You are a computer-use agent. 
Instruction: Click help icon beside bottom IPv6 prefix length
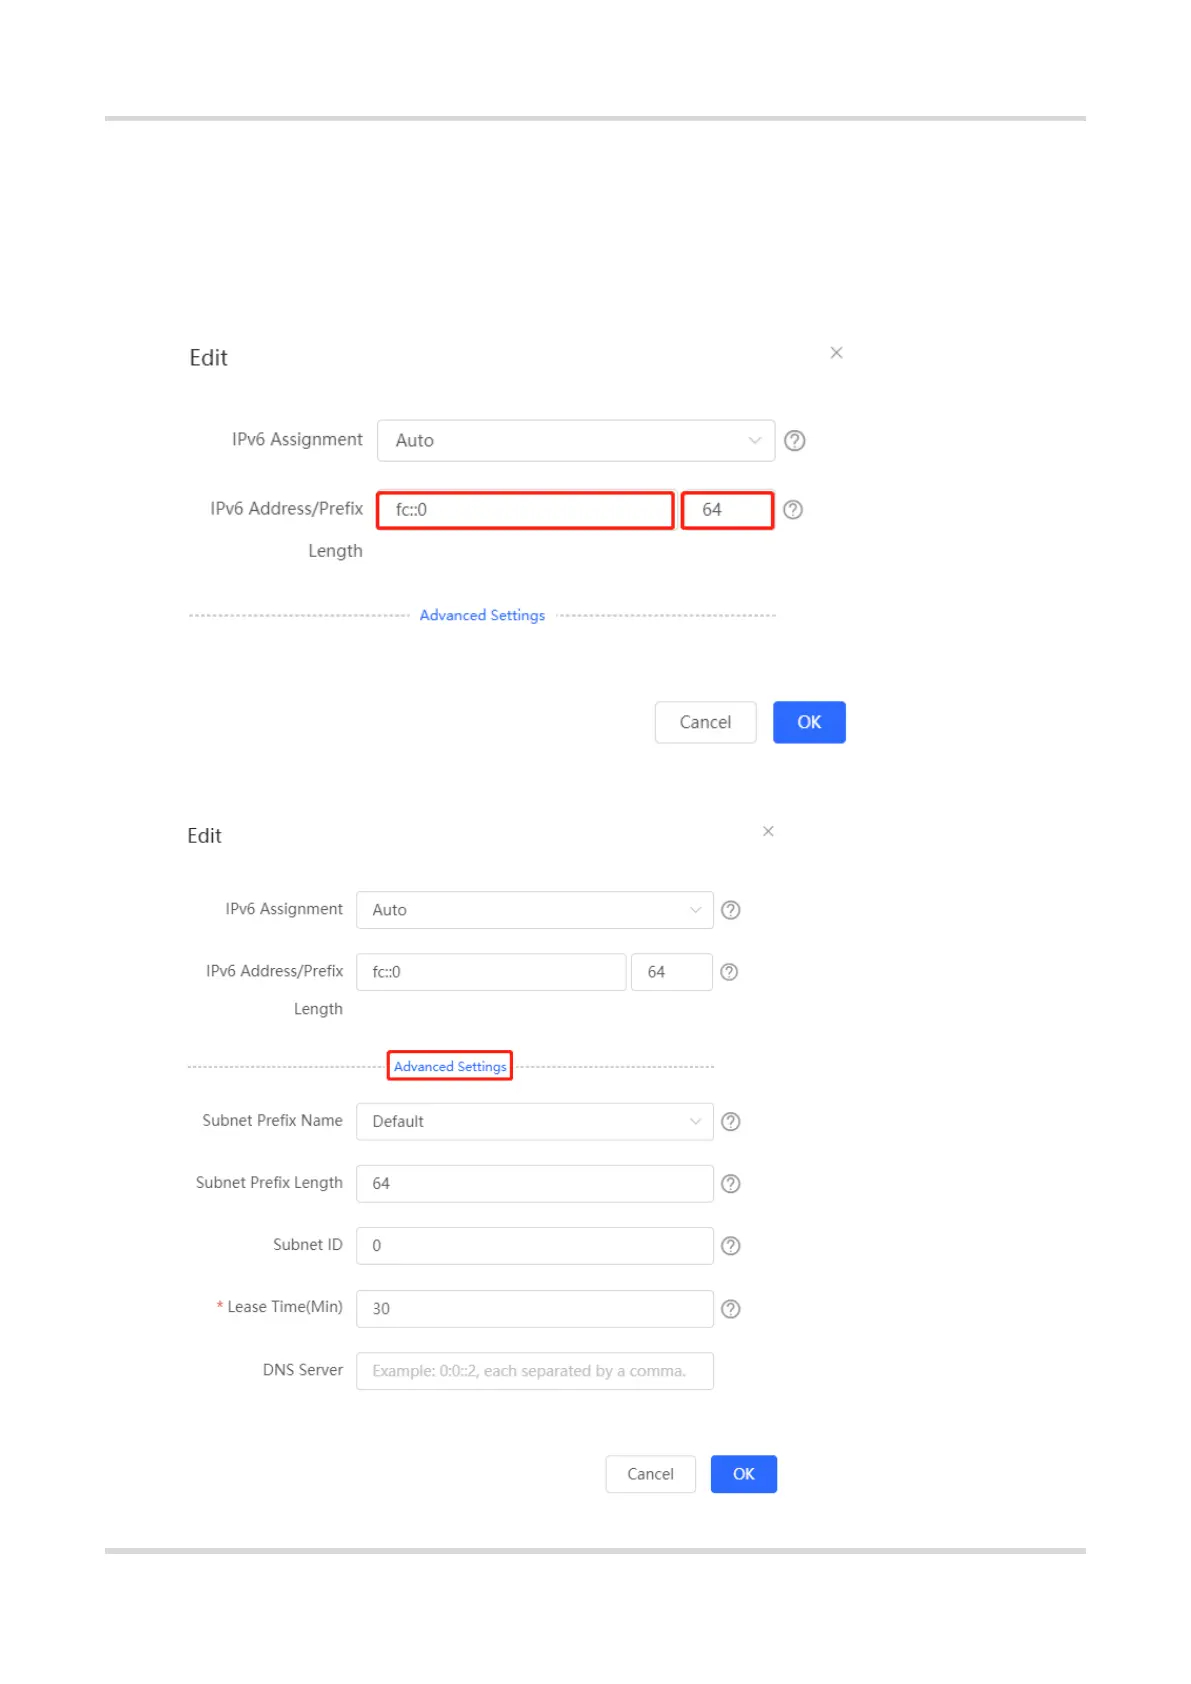tap(729, 972)
